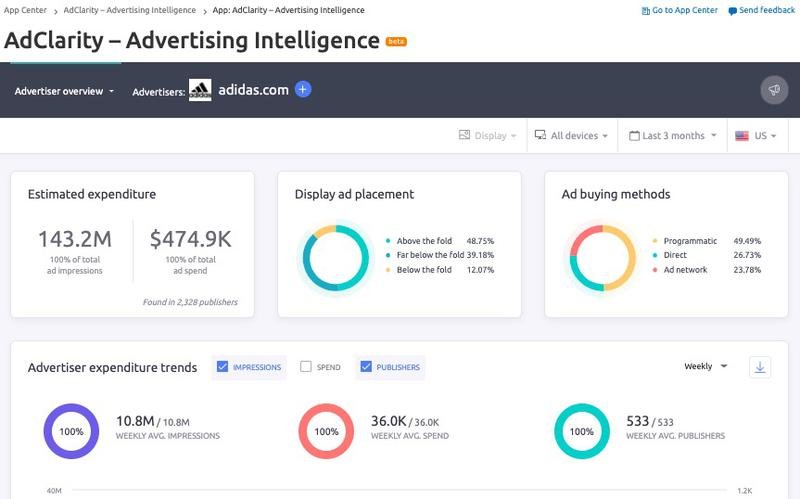Screen dimensions: 800x499
Task: Click the Programmatic legend dot
Action: [655, 241]
